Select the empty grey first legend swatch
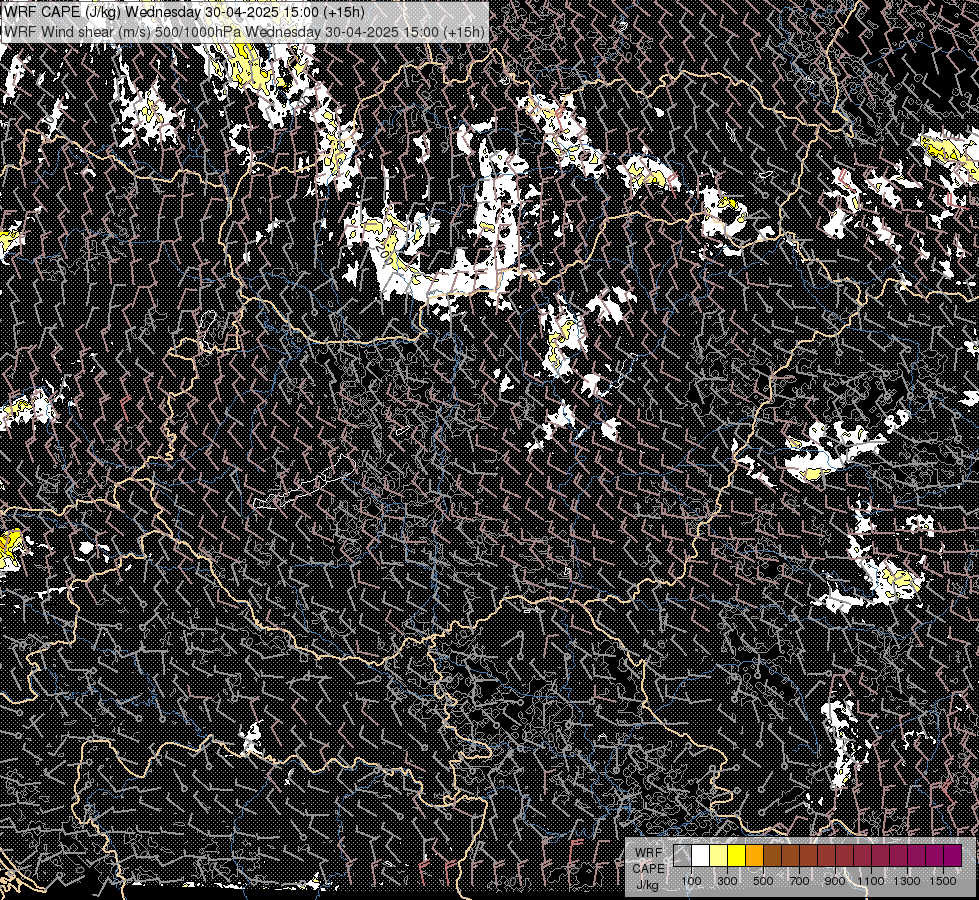The height and width of the screenshot is (900, 979). point(682,855)
